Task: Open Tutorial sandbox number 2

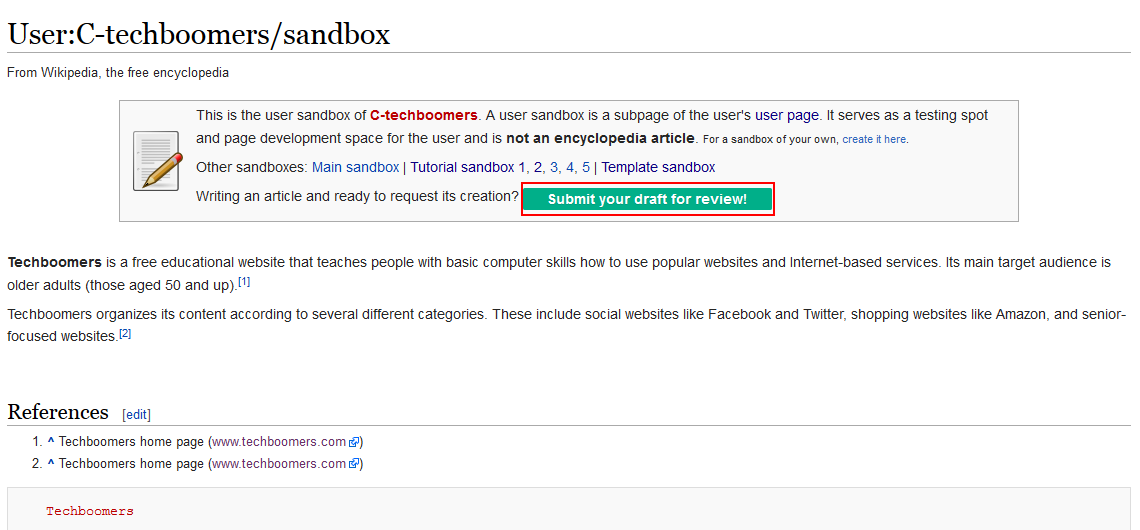Action: click(x=538, y=167)
